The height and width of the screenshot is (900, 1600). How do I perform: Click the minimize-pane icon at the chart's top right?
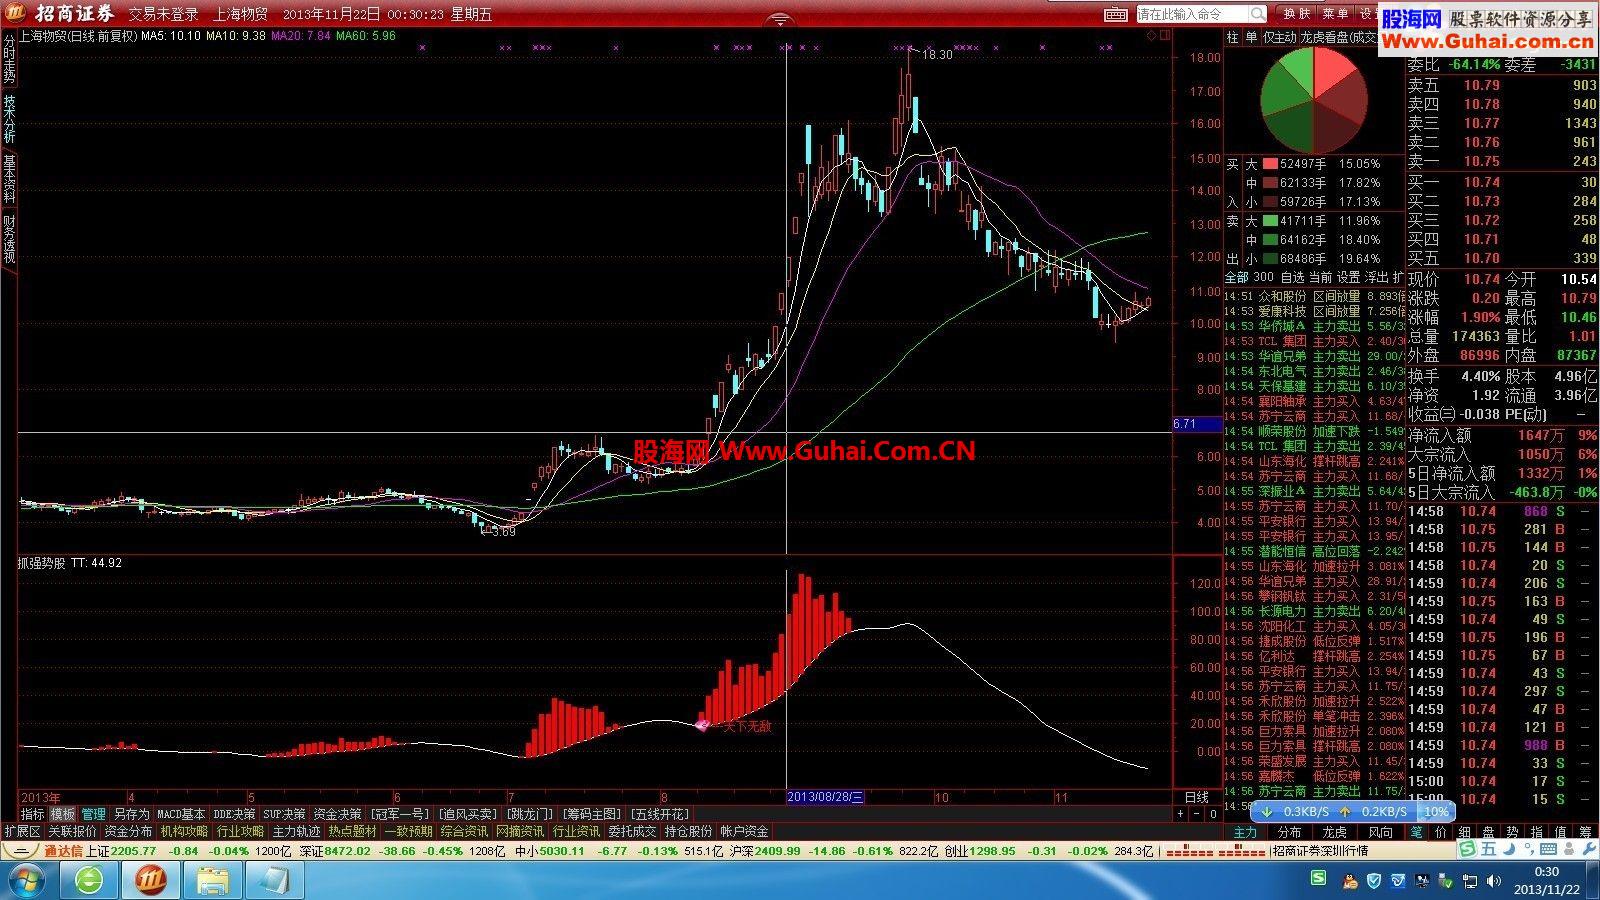[1164, 36]
